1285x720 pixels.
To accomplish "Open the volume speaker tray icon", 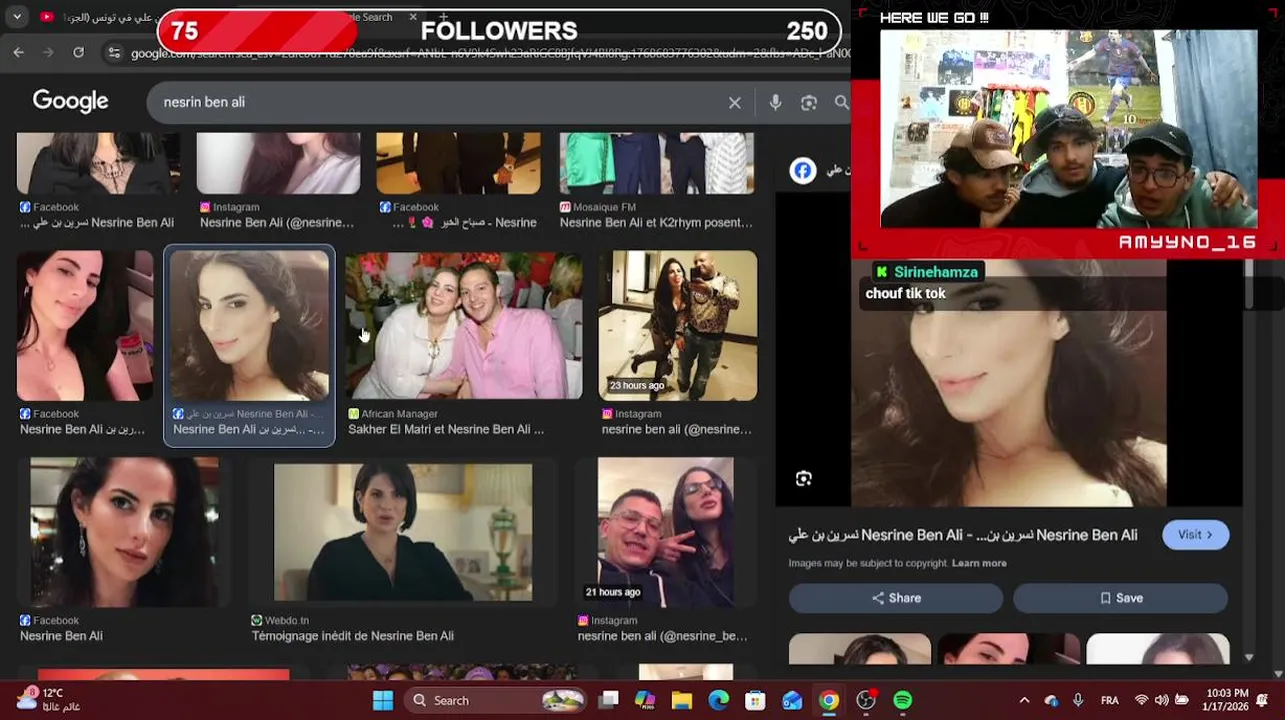I will tap(1161, 700).
